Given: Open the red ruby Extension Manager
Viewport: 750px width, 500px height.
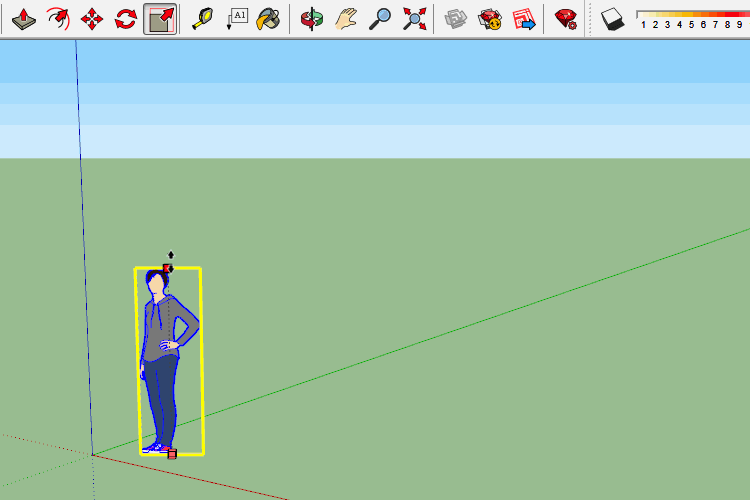Looking at the screenshot, I should point(566,18).
